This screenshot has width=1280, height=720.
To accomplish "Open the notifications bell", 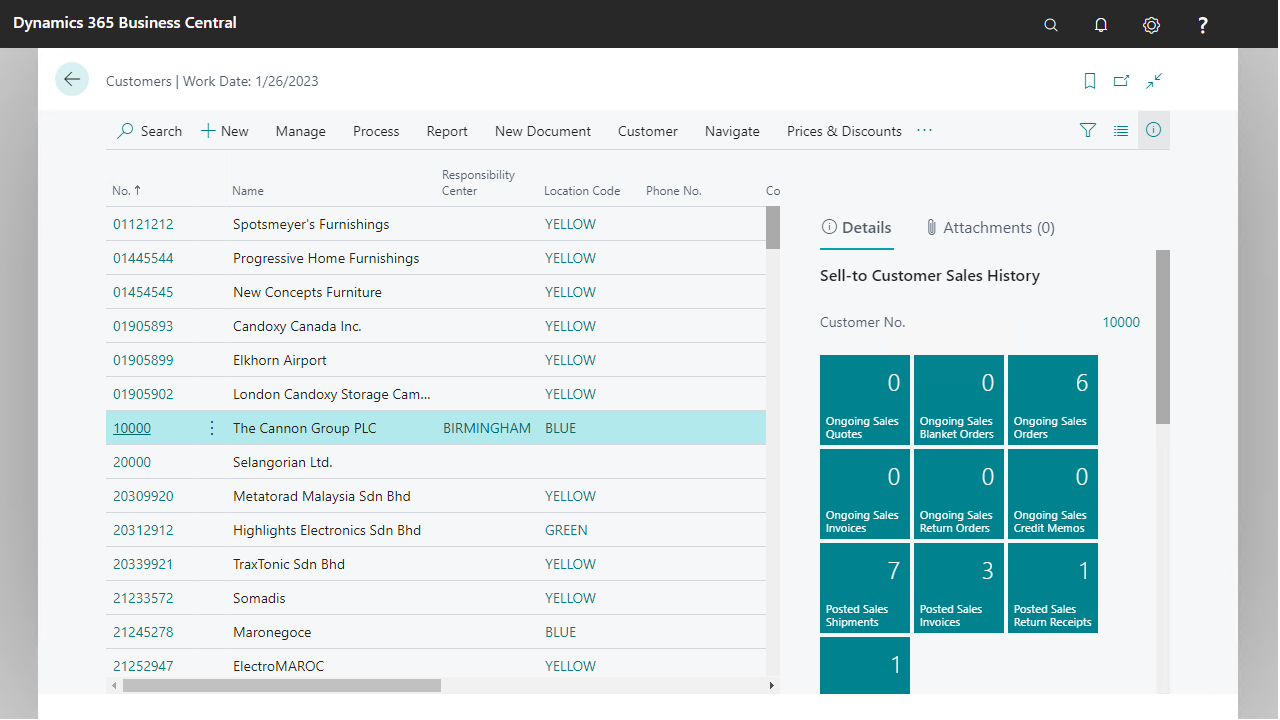I will click(x=1101, y=25).
